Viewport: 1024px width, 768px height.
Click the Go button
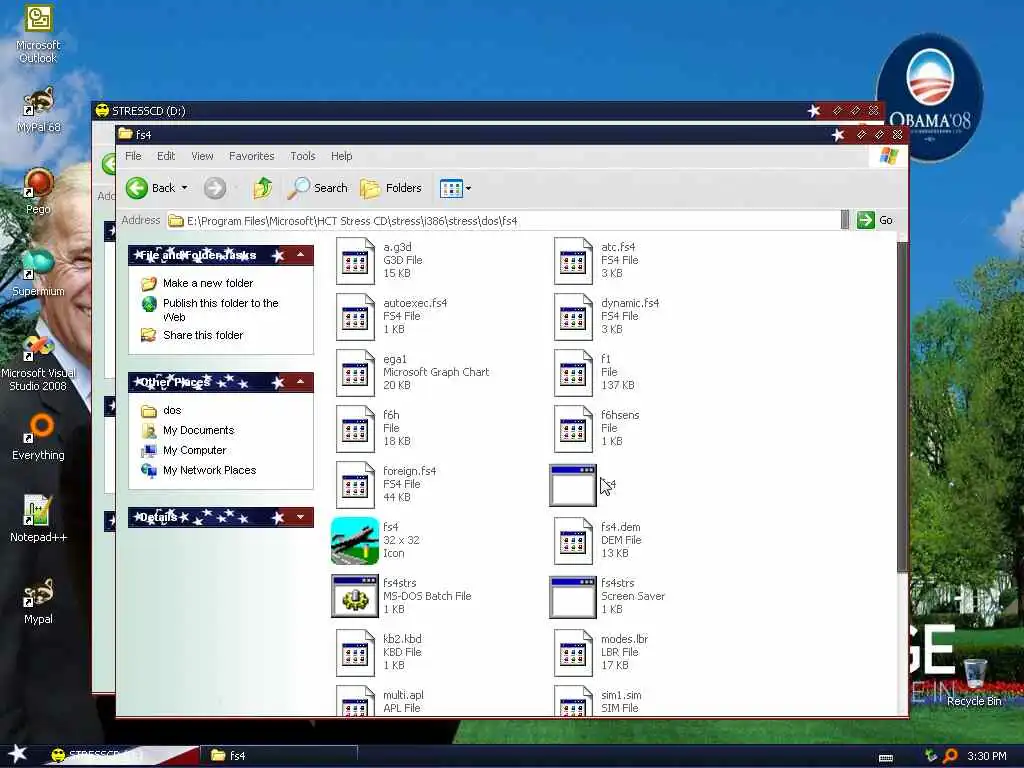point(875,220)
